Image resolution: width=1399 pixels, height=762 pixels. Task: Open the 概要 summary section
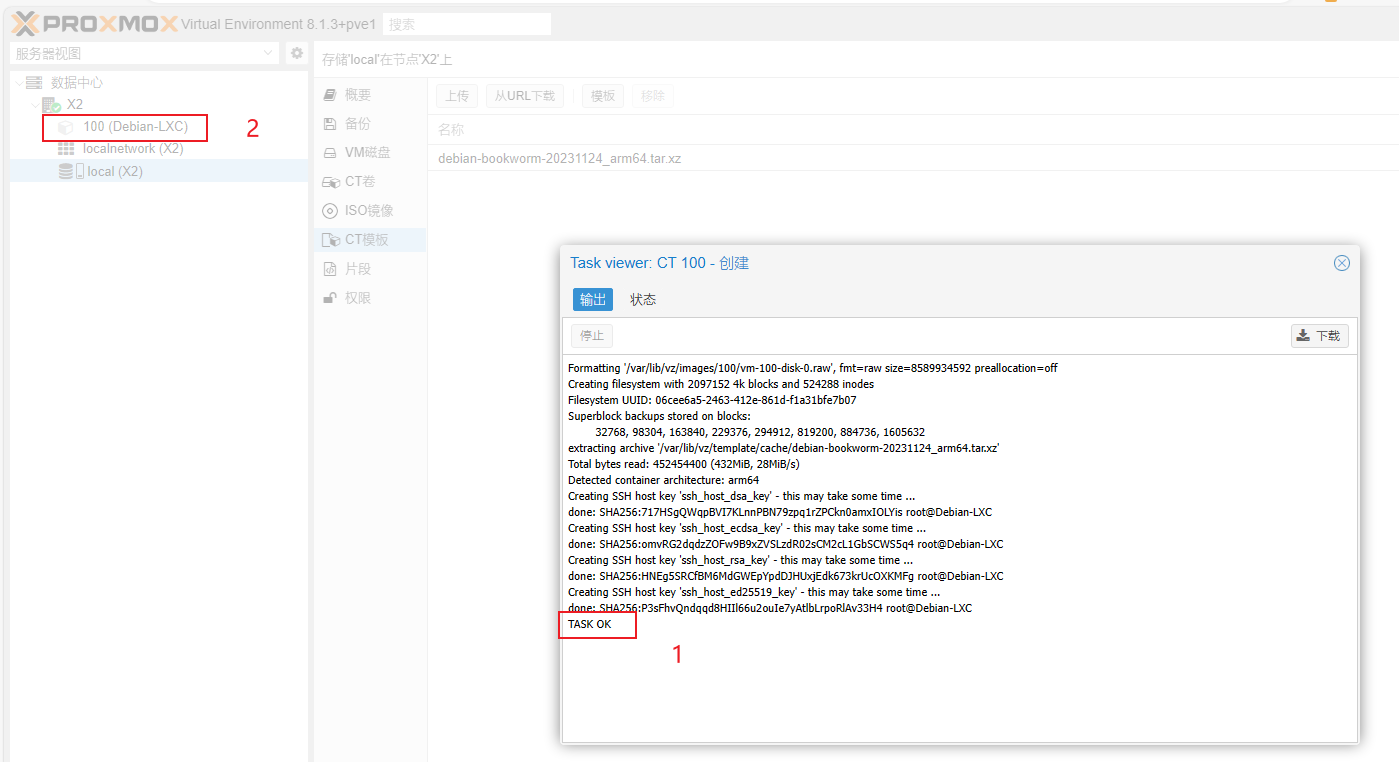pyautogui.click(x=357, y=95)
